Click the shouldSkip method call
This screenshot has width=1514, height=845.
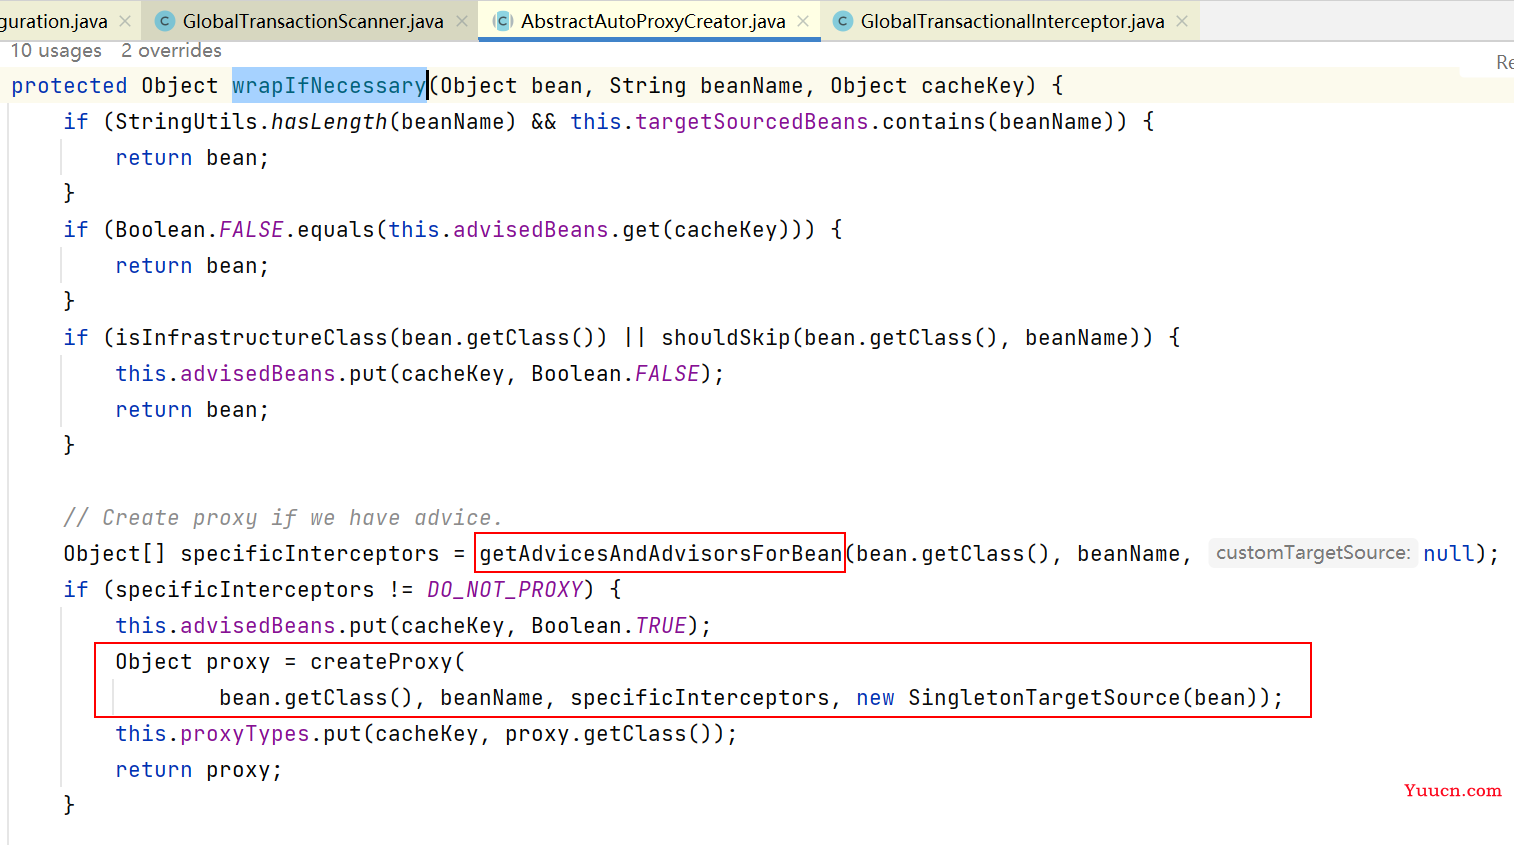[726, 338]
